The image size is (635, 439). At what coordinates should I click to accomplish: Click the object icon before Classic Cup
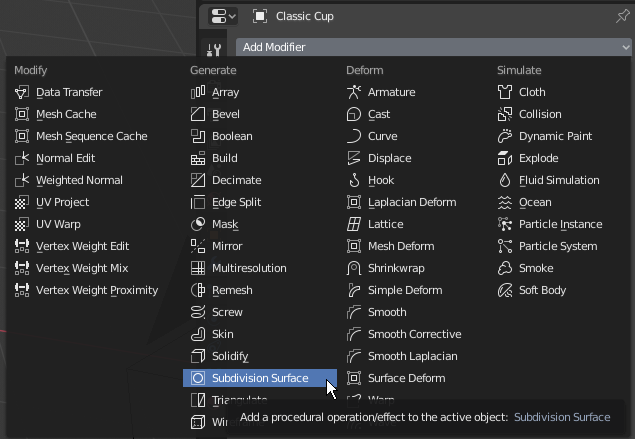(x=260, y=16)
